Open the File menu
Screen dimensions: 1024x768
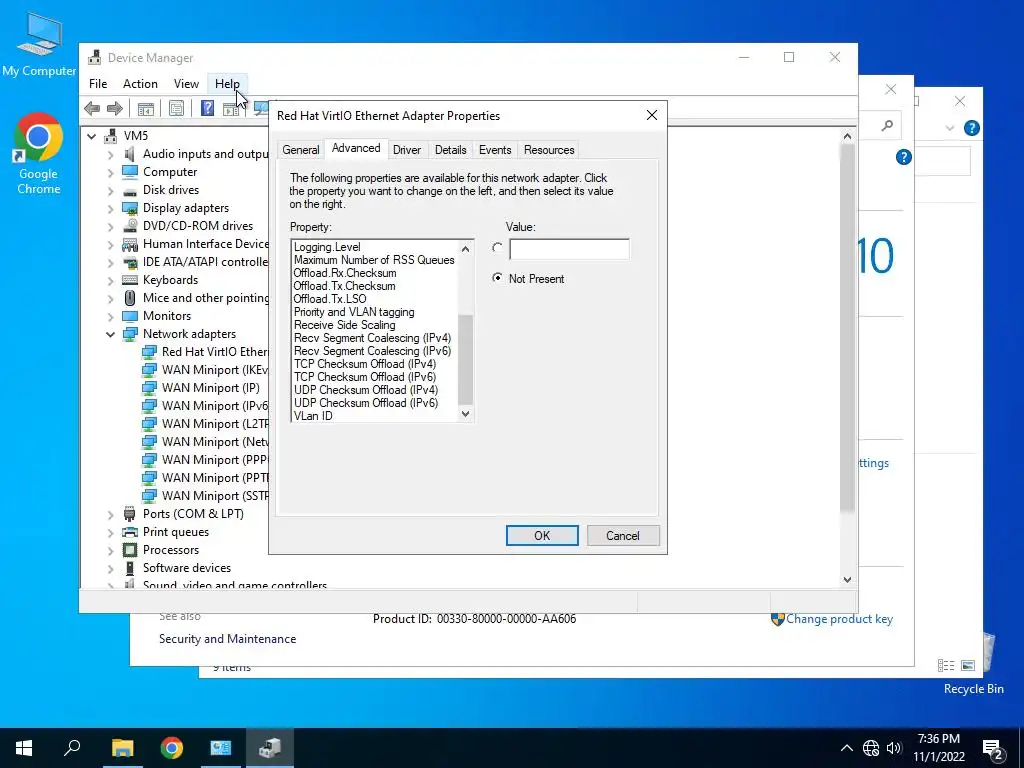click(98, 84)
